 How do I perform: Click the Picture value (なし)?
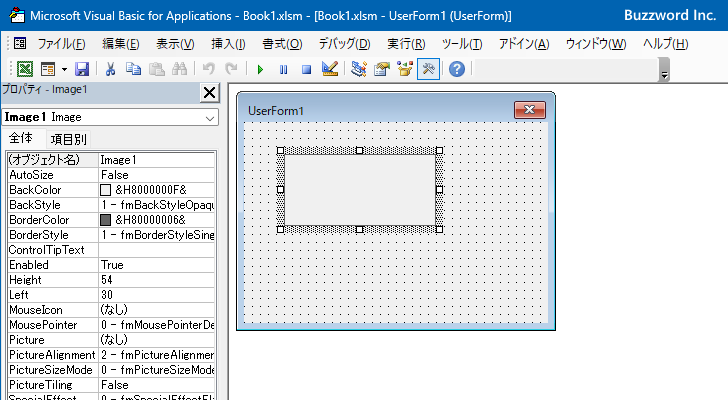coord(156,340)
